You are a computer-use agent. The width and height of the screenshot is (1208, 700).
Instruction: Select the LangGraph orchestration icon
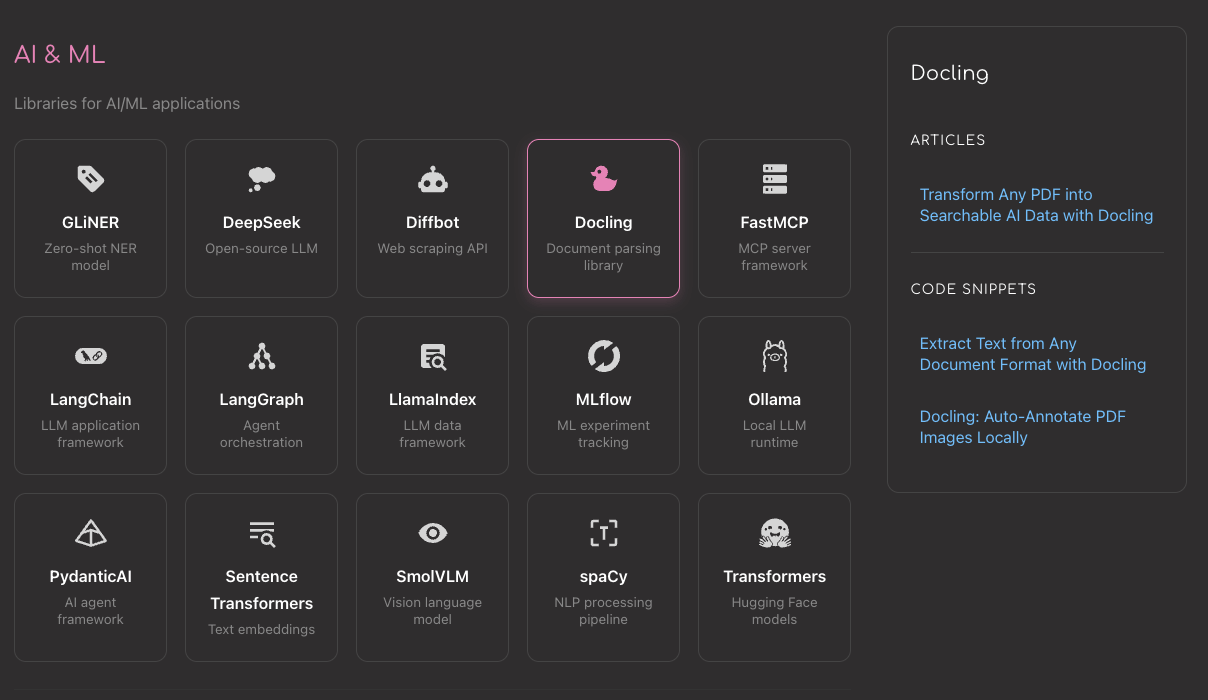coord(261,356)
